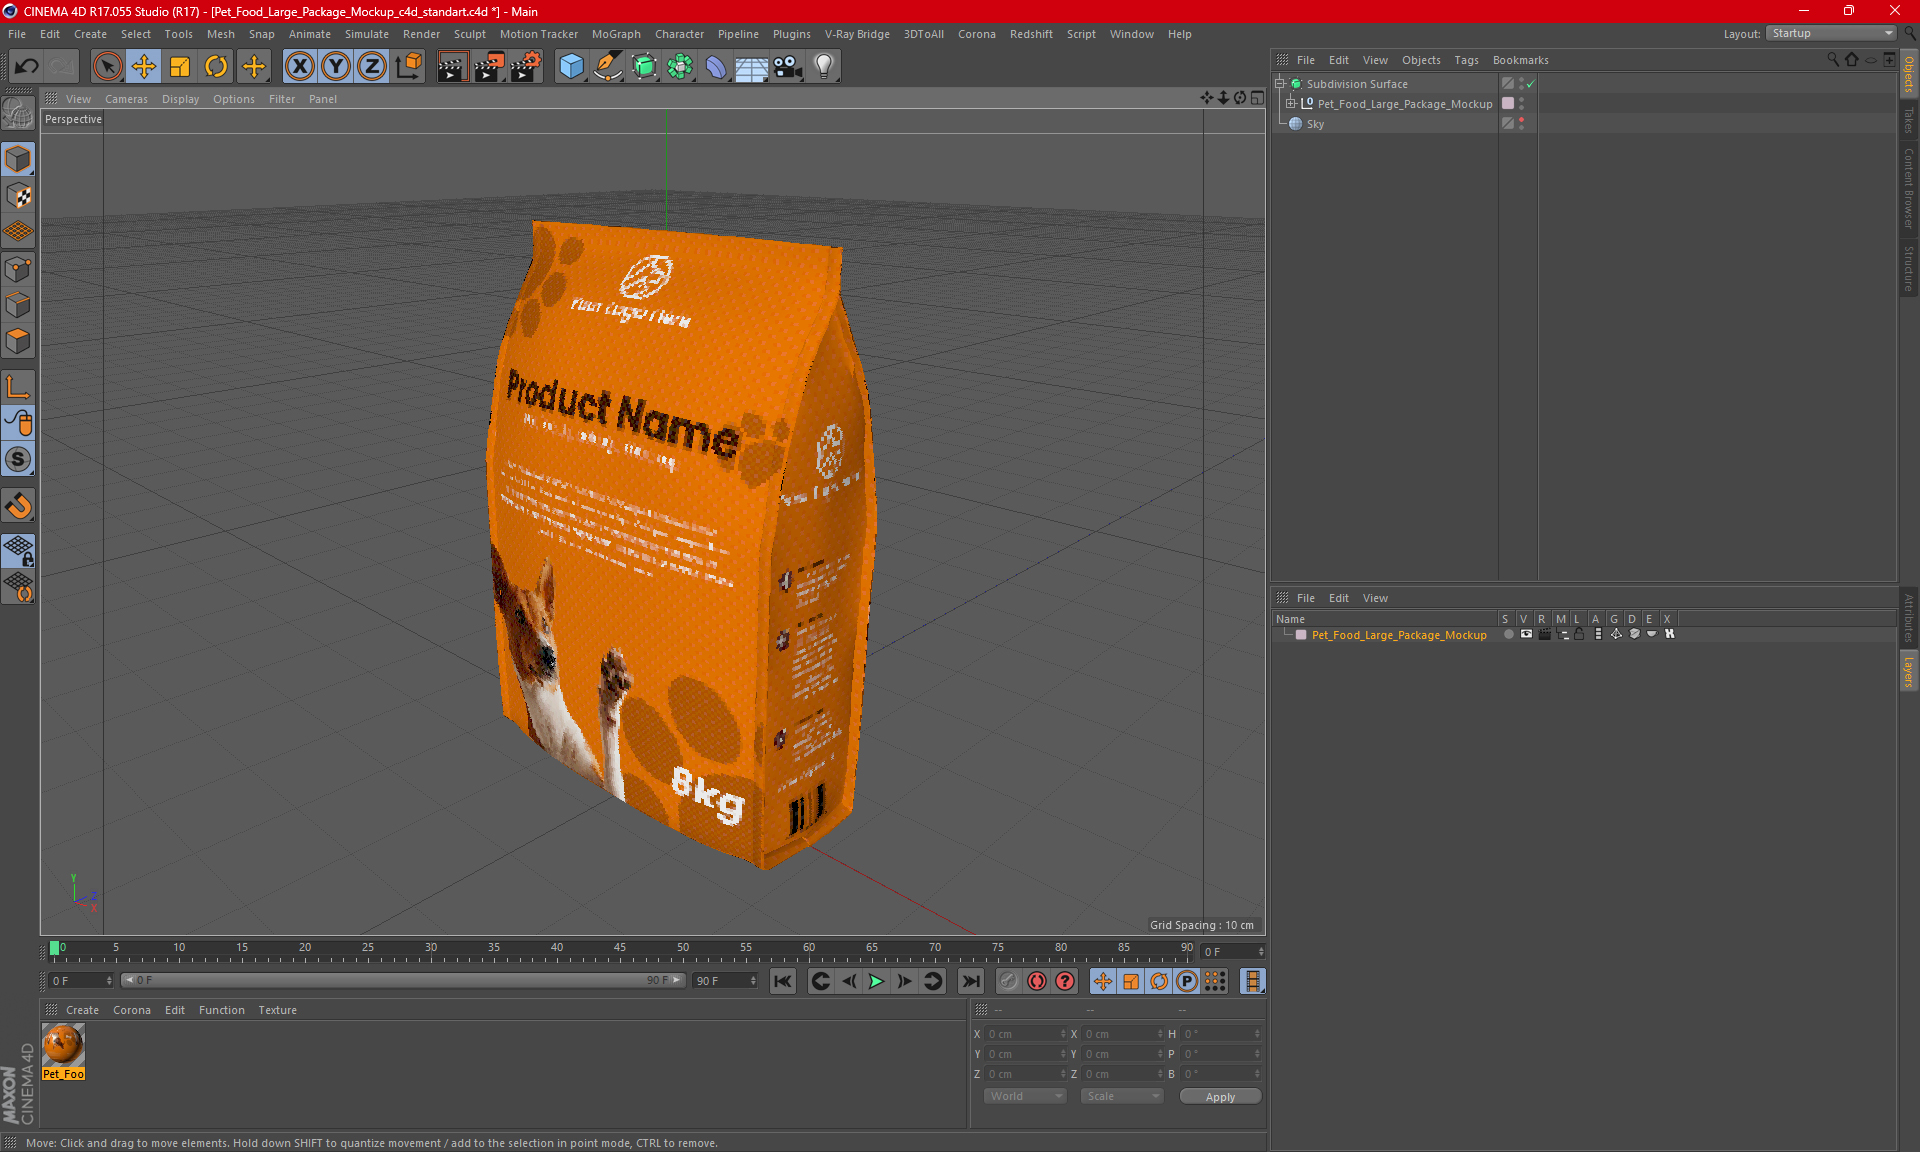
Task: Click the Undo arrow icon
Action: [x=27, y=67]
